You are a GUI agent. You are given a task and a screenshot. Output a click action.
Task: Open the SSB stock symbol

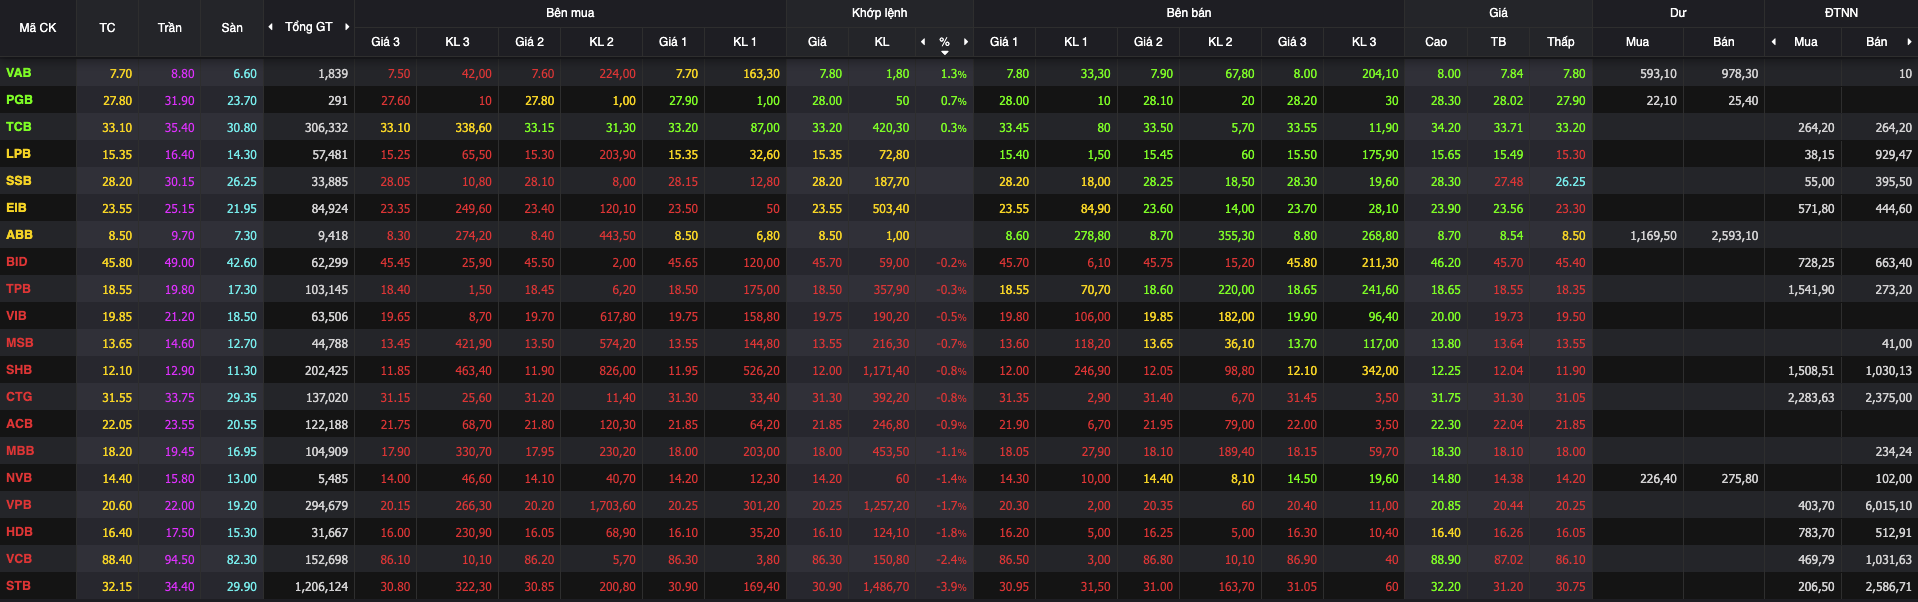[19, 181]
